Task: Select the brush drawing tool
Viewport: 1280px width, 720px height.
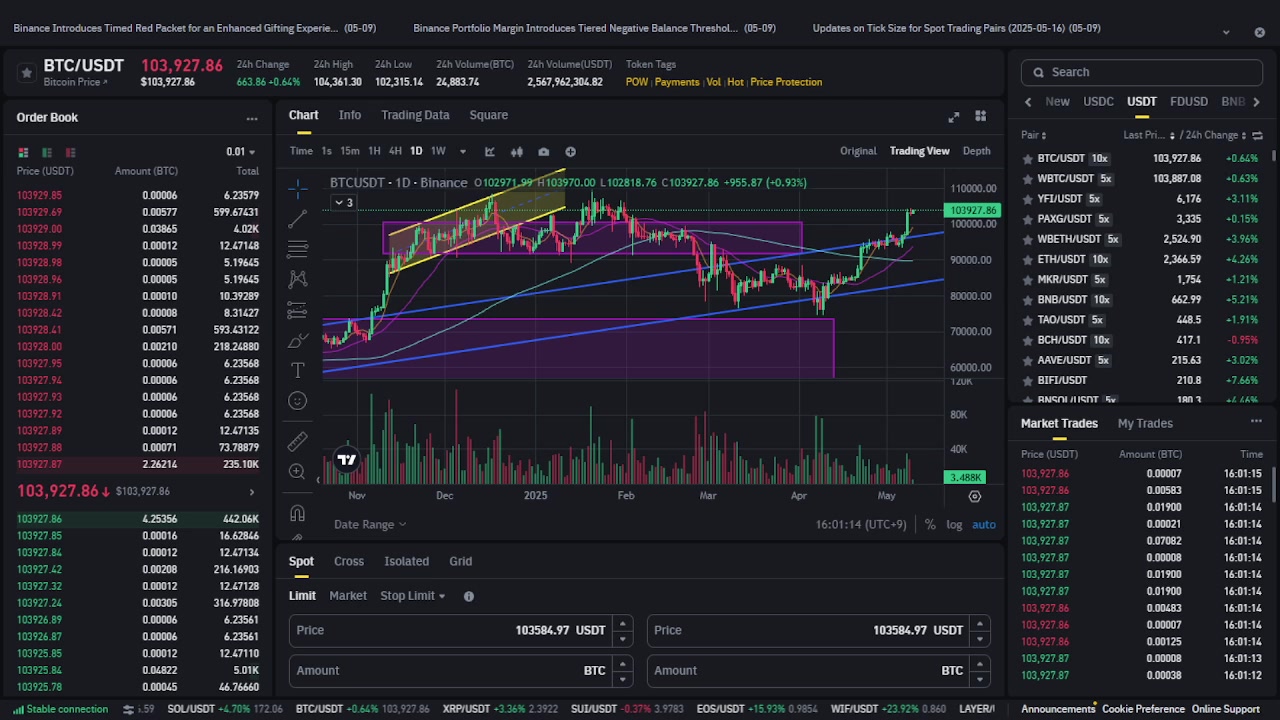Action: pyautogui.click(x=297, y=340)
